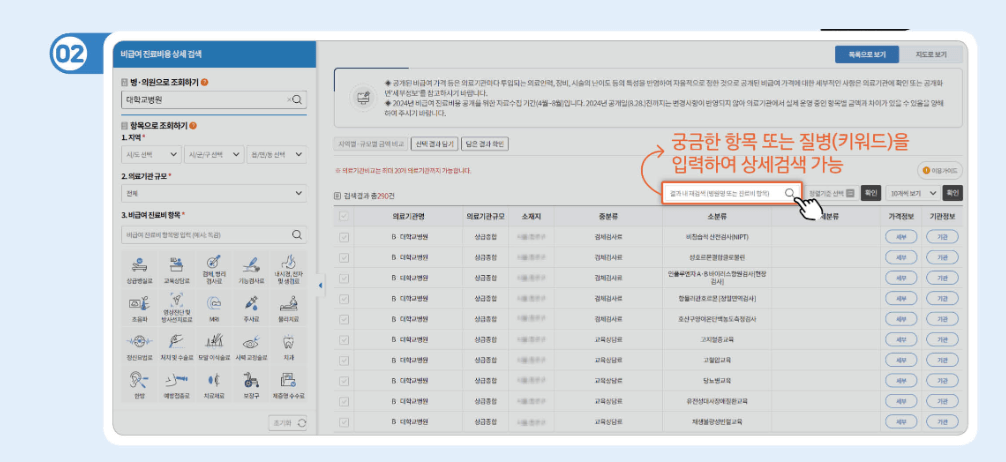This screenshot has height=462, width=1006.
Task: Toggle the select-all checkbox in table header
Action: tap(344, 217)
